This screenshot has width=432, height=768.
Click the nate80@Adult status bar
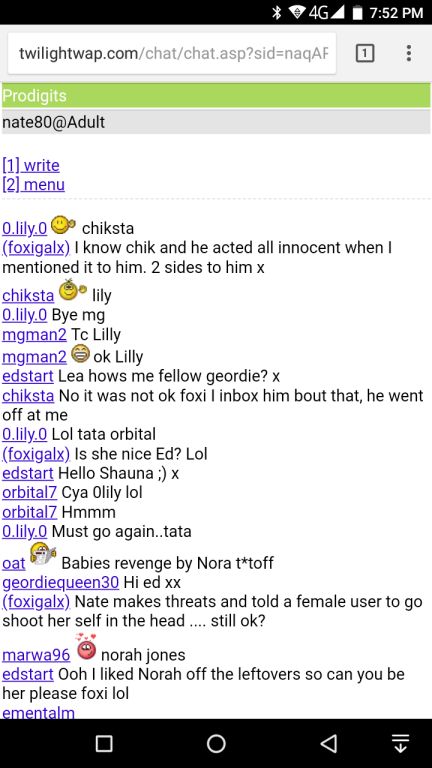tap(216, 121)
